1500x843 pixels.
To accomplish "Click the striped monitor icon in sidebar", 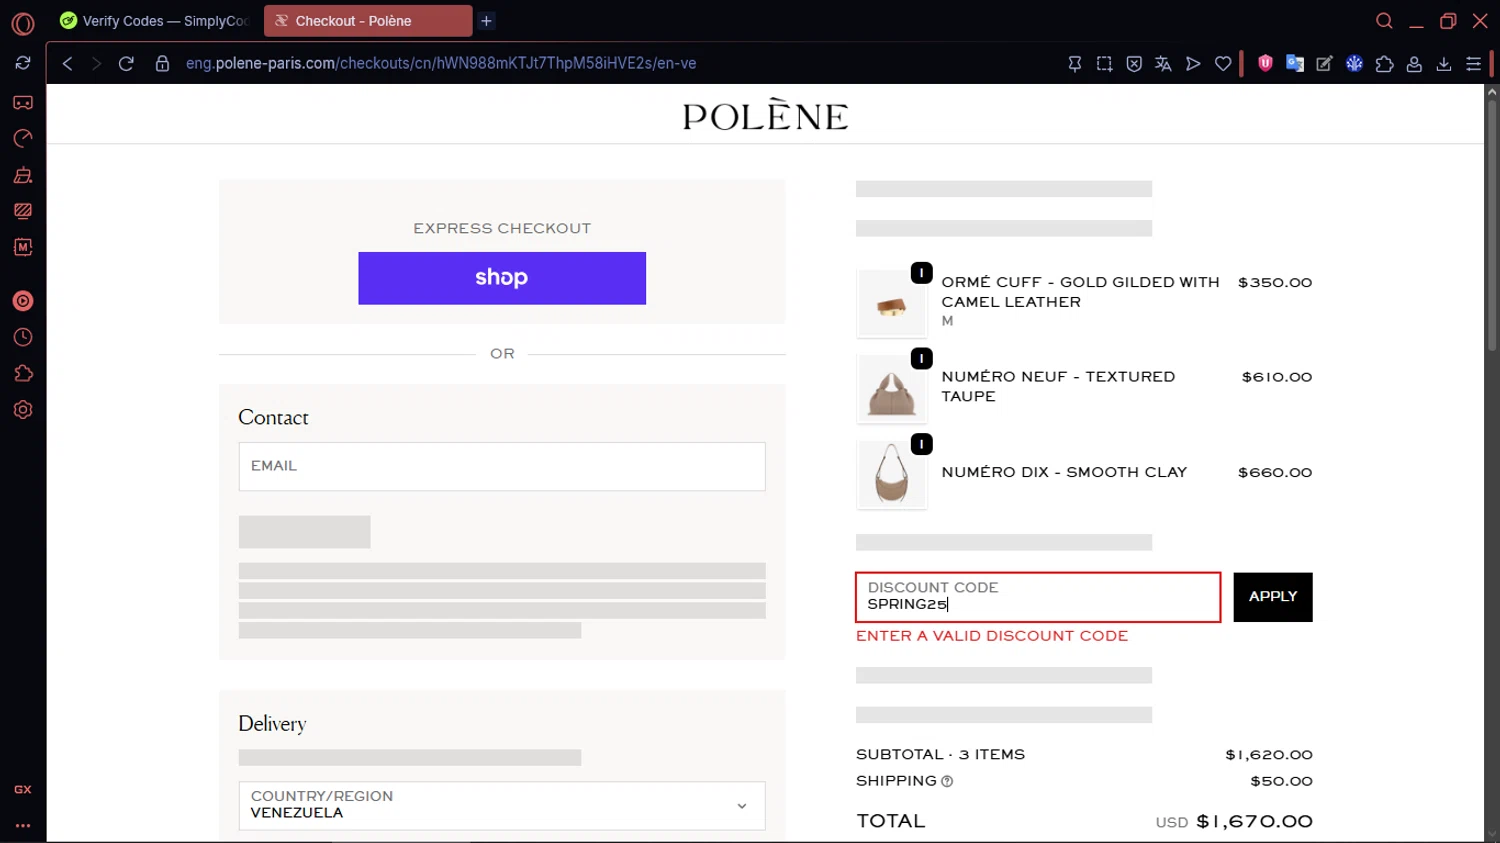I will tap(23, 211).
